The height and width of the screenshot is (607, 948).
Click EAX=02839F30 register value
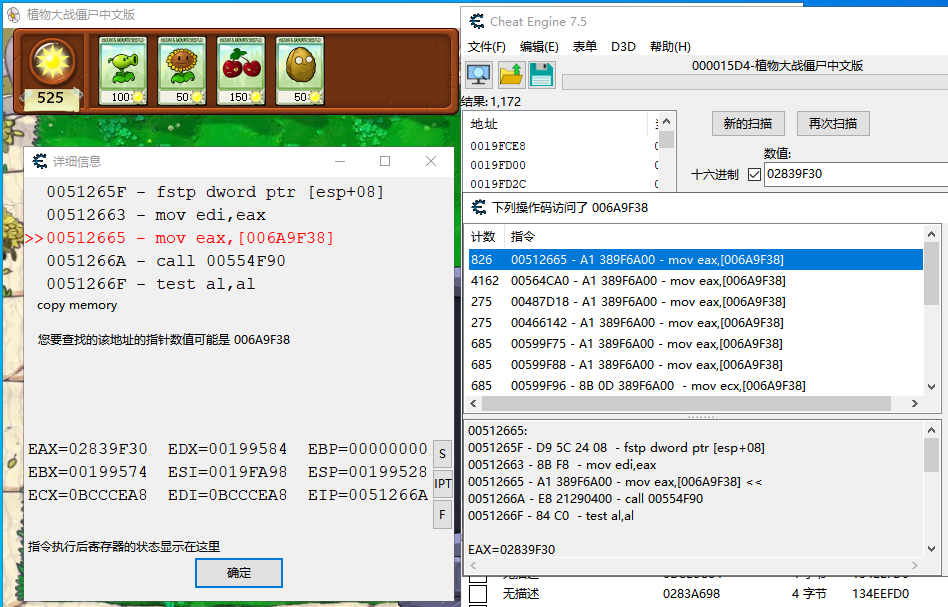coord(88,449)
